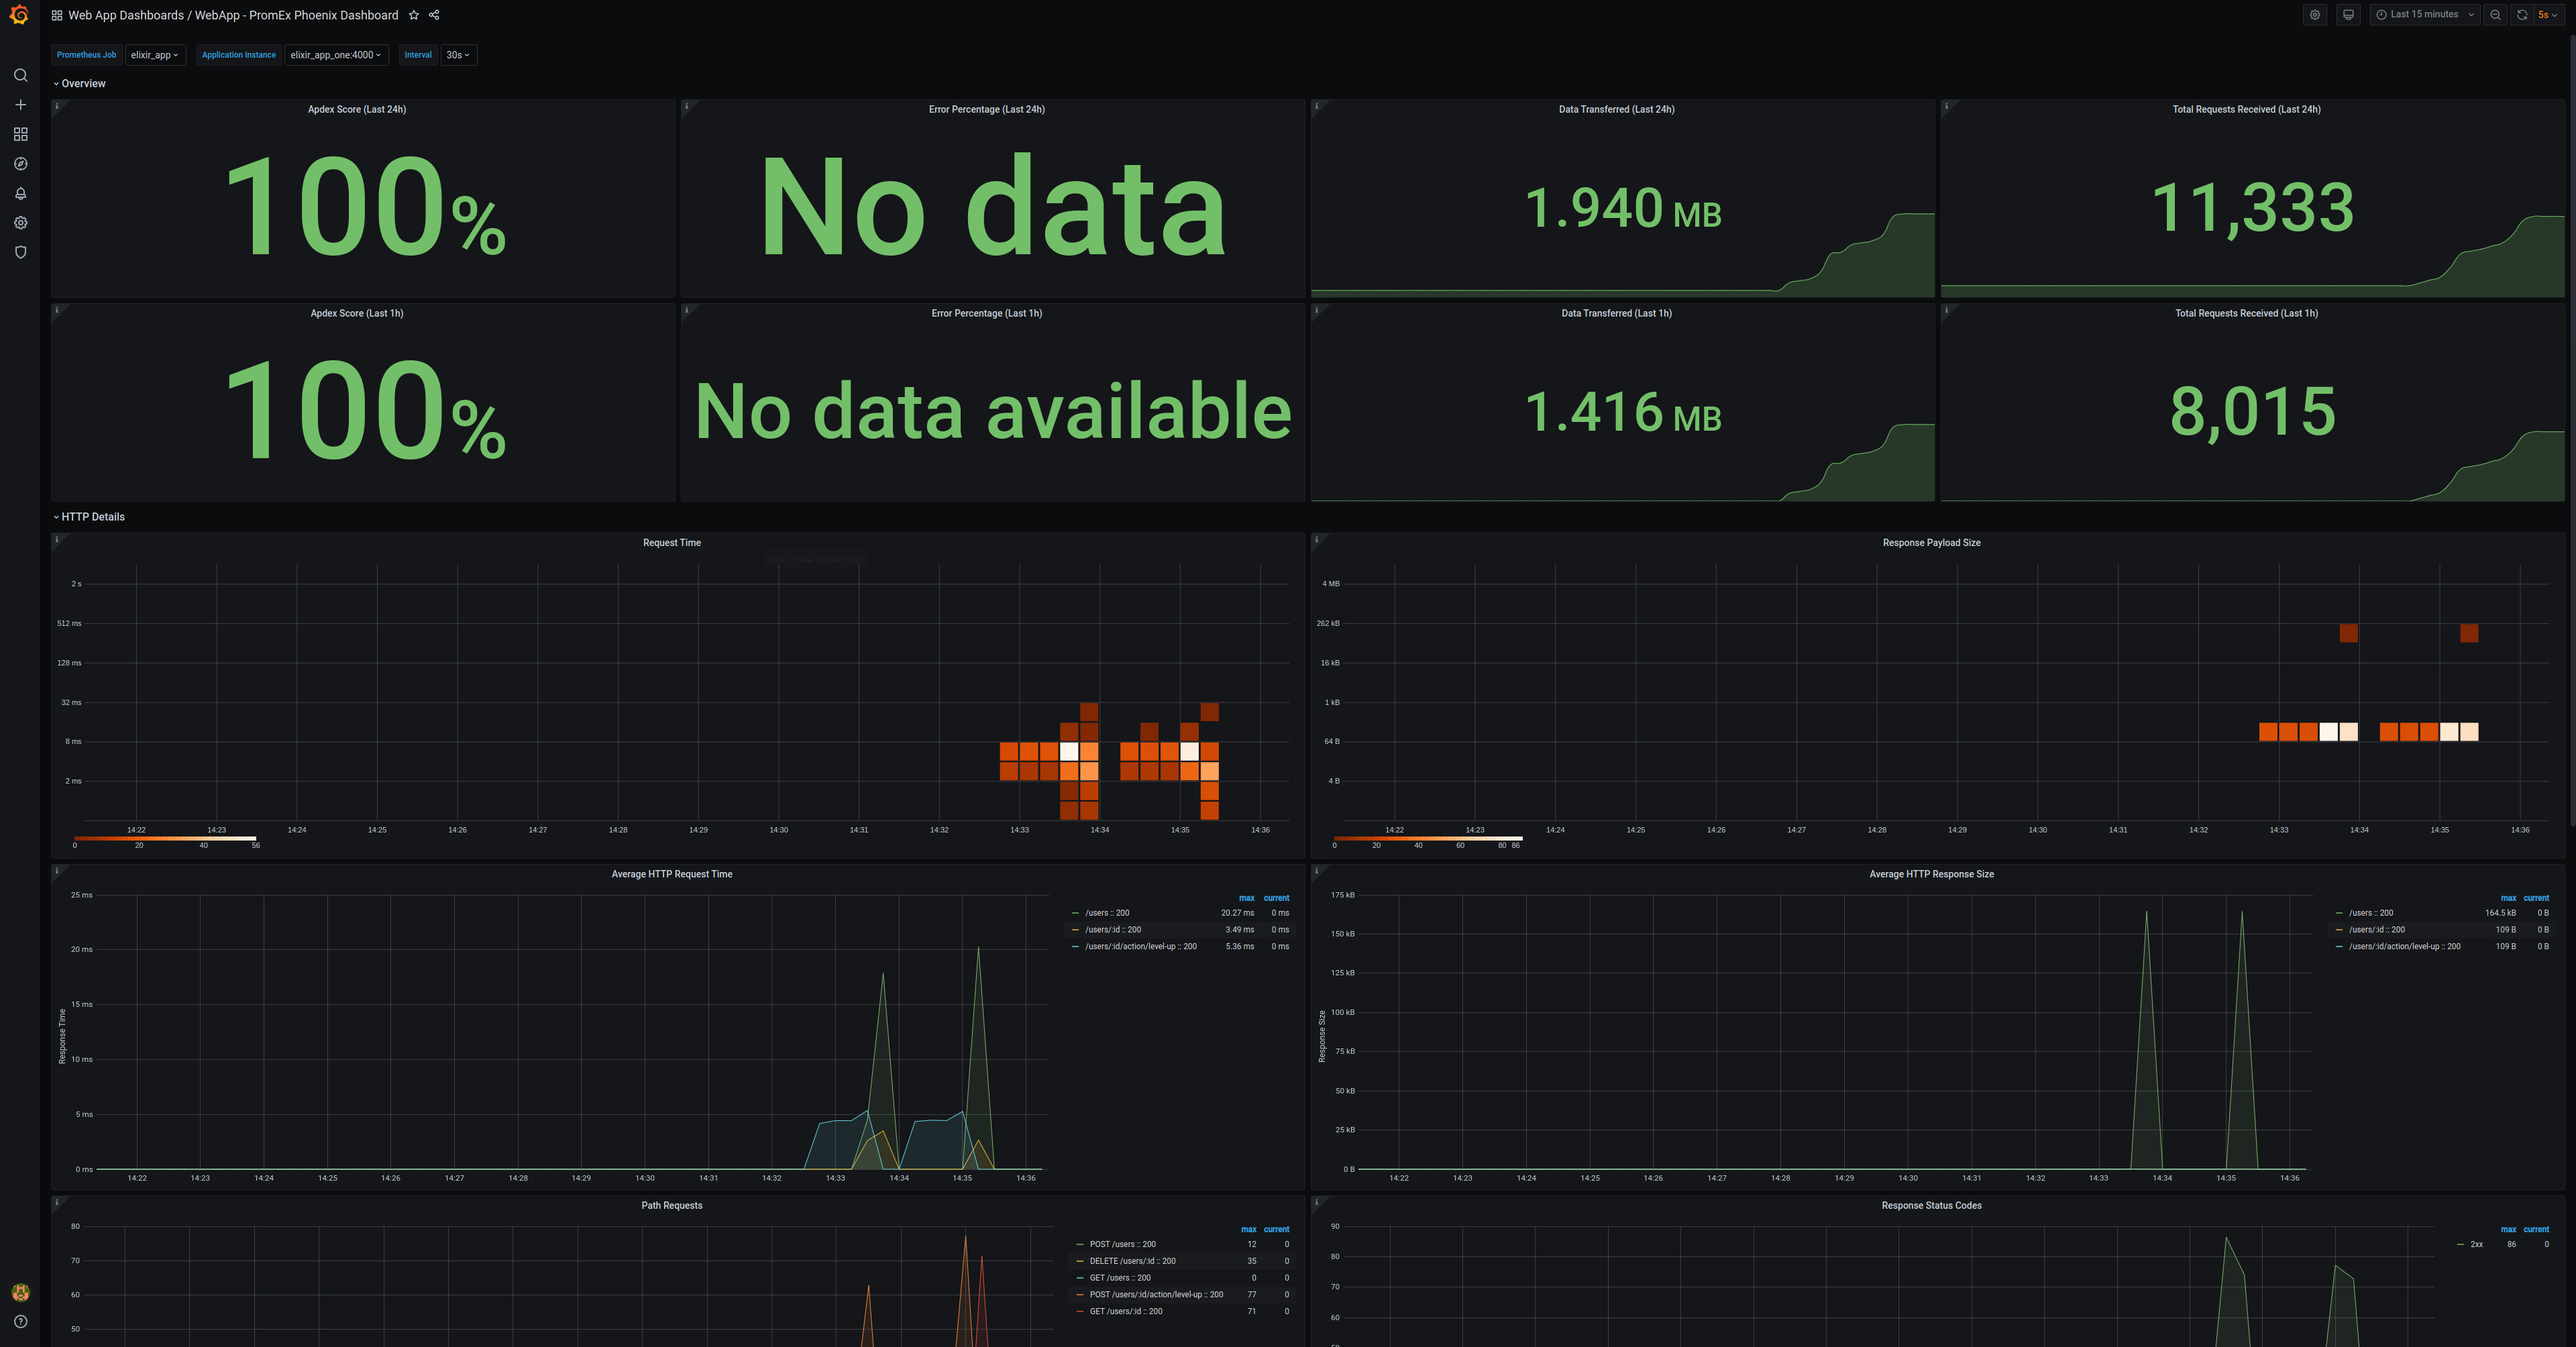Open the elixir_app_one:4000 Application Instance selector
This screenshot has height=1347, width=2576.
coord(335,55)
